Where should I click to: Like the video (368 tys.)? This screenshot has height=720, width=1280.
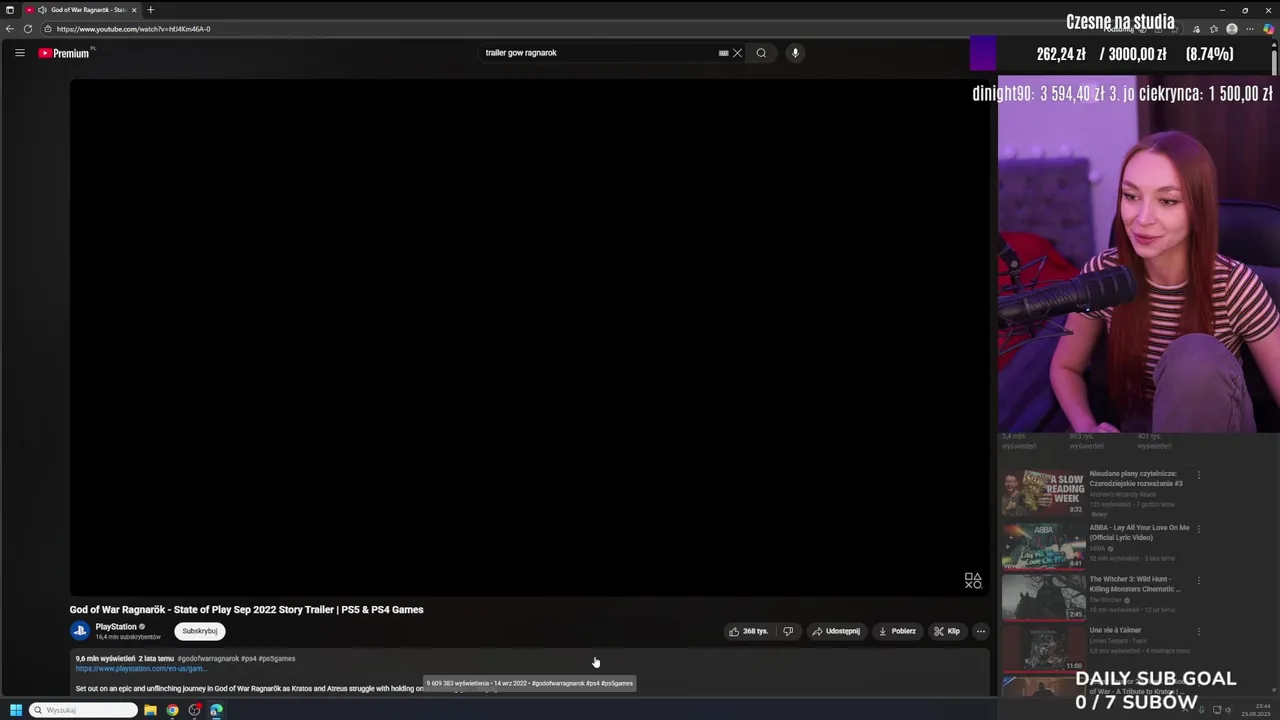tap(749, 631)
